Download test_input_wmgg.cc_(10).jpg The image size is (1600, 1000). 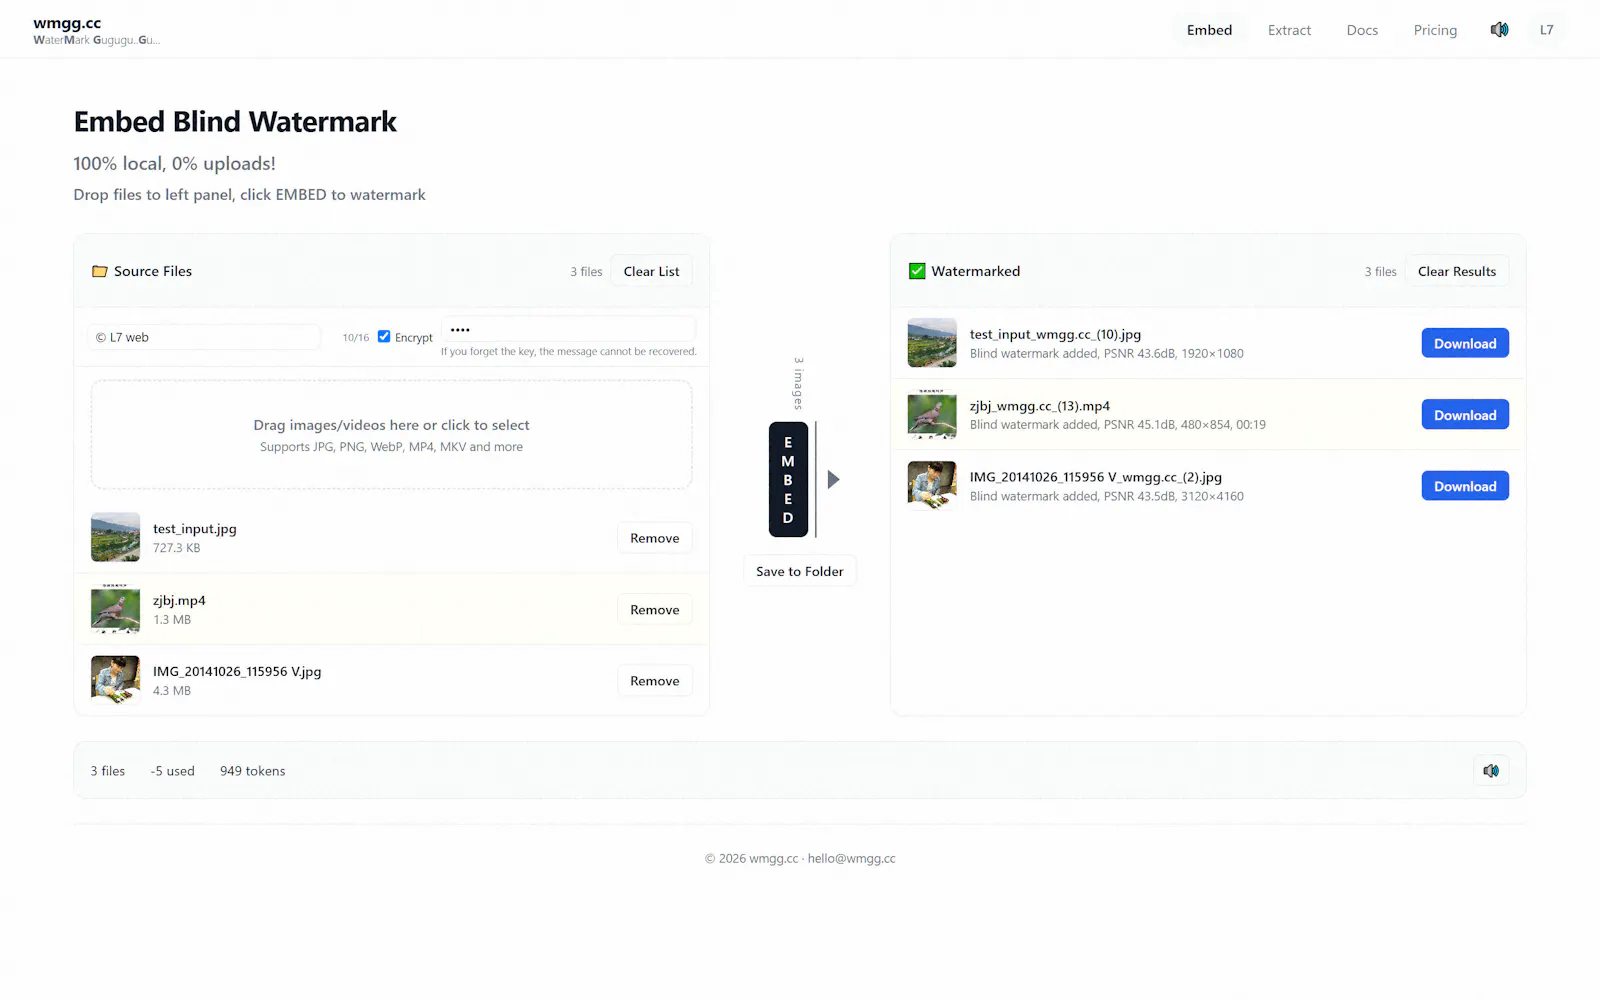tap(1465, 343)
